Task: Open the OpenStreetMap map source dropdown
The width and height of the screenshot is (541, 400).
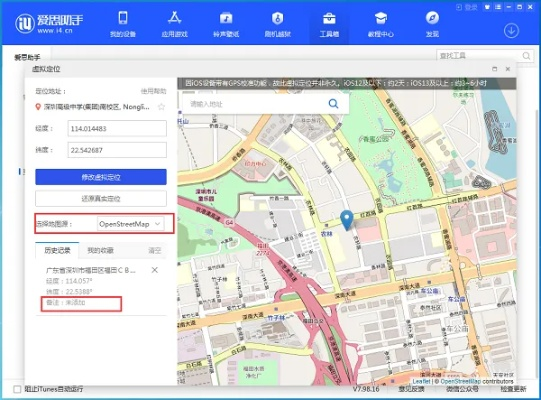Action: pyautogui.click(x=131, y=224)
